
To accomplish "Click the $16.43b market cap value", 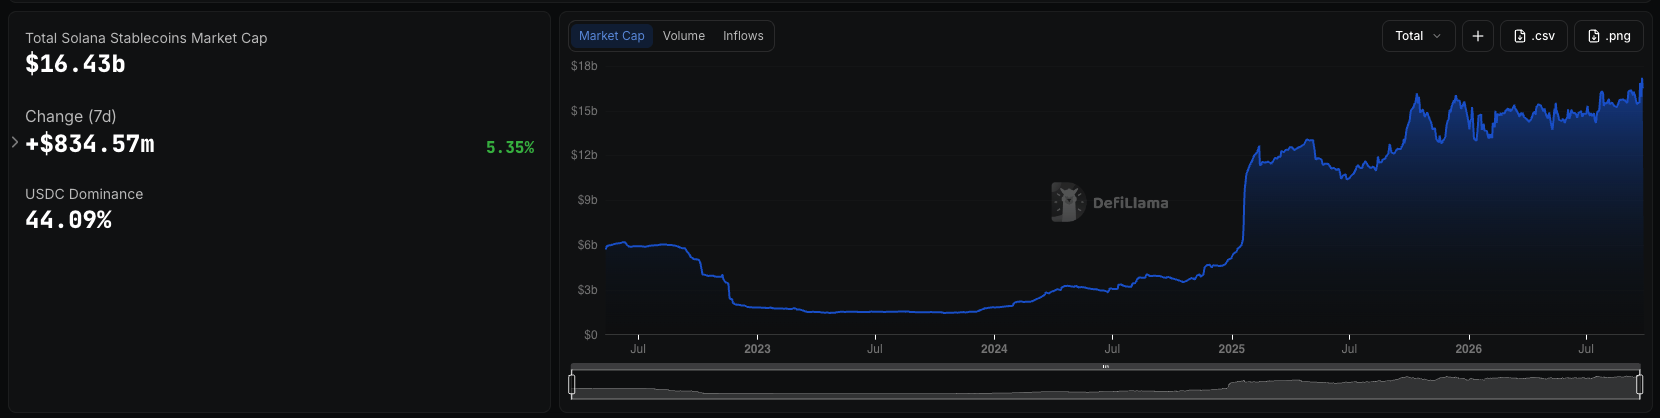I will coord(75,64).
